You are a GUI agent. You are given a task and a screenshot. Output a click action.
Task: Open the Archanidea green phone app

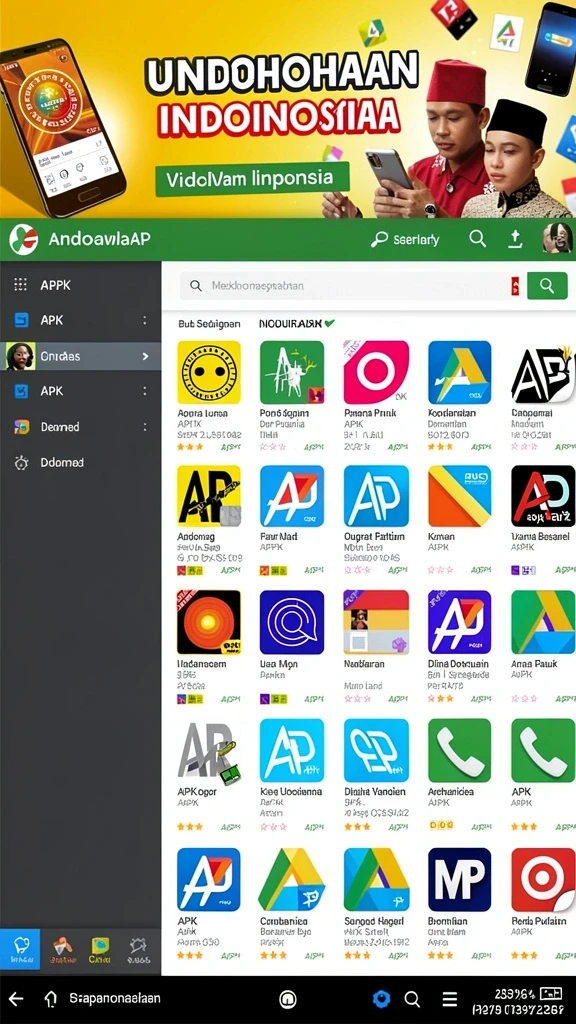click(x=460, y=750)
